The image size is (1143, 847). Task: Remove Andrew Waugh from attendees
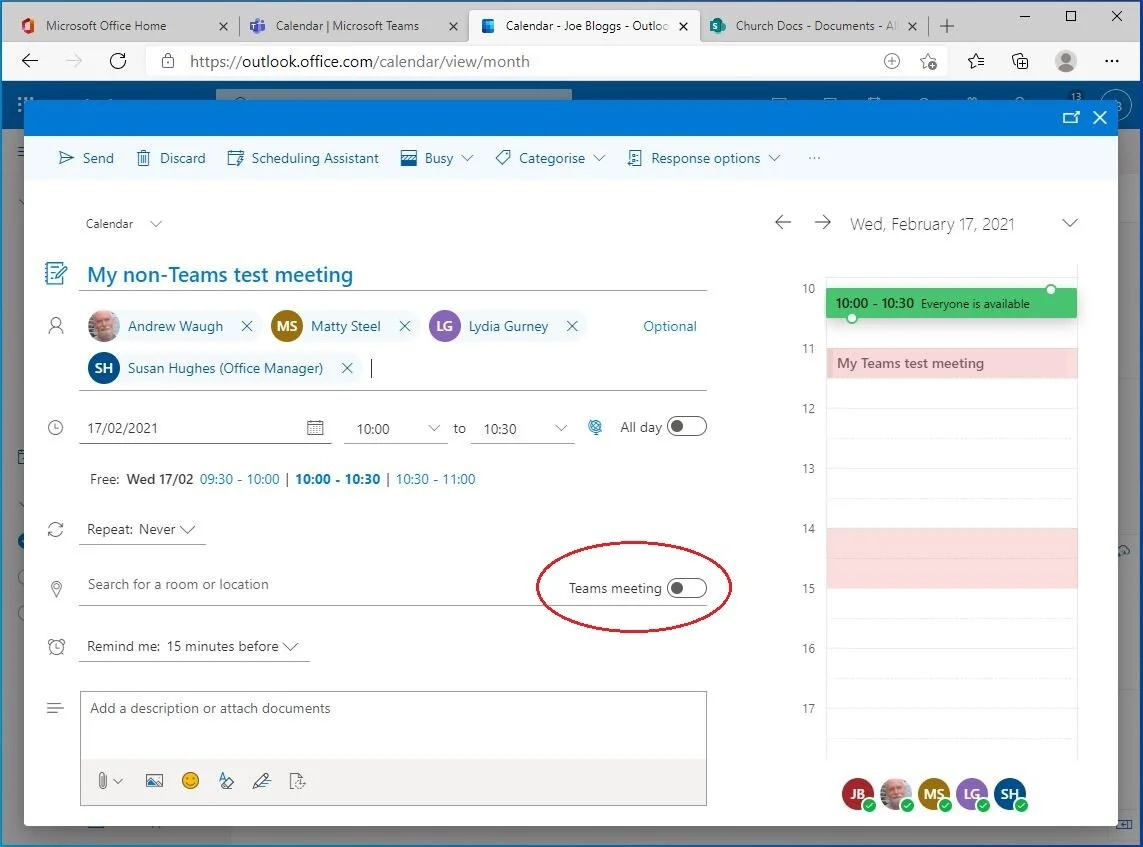point(247,326)
